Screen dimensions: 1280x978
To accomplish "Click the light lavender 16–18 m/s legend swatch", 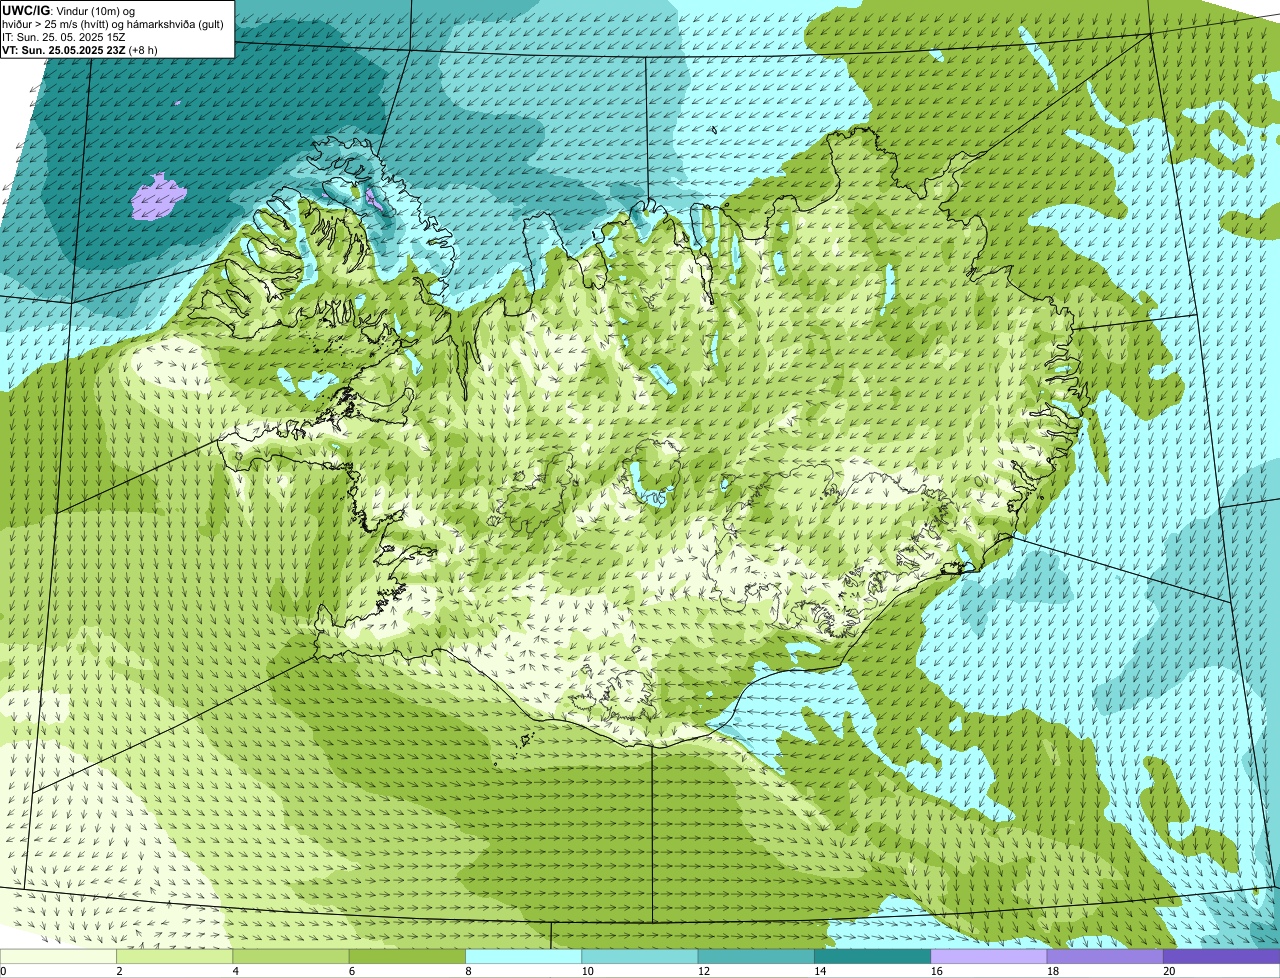I will pos(989,956).
